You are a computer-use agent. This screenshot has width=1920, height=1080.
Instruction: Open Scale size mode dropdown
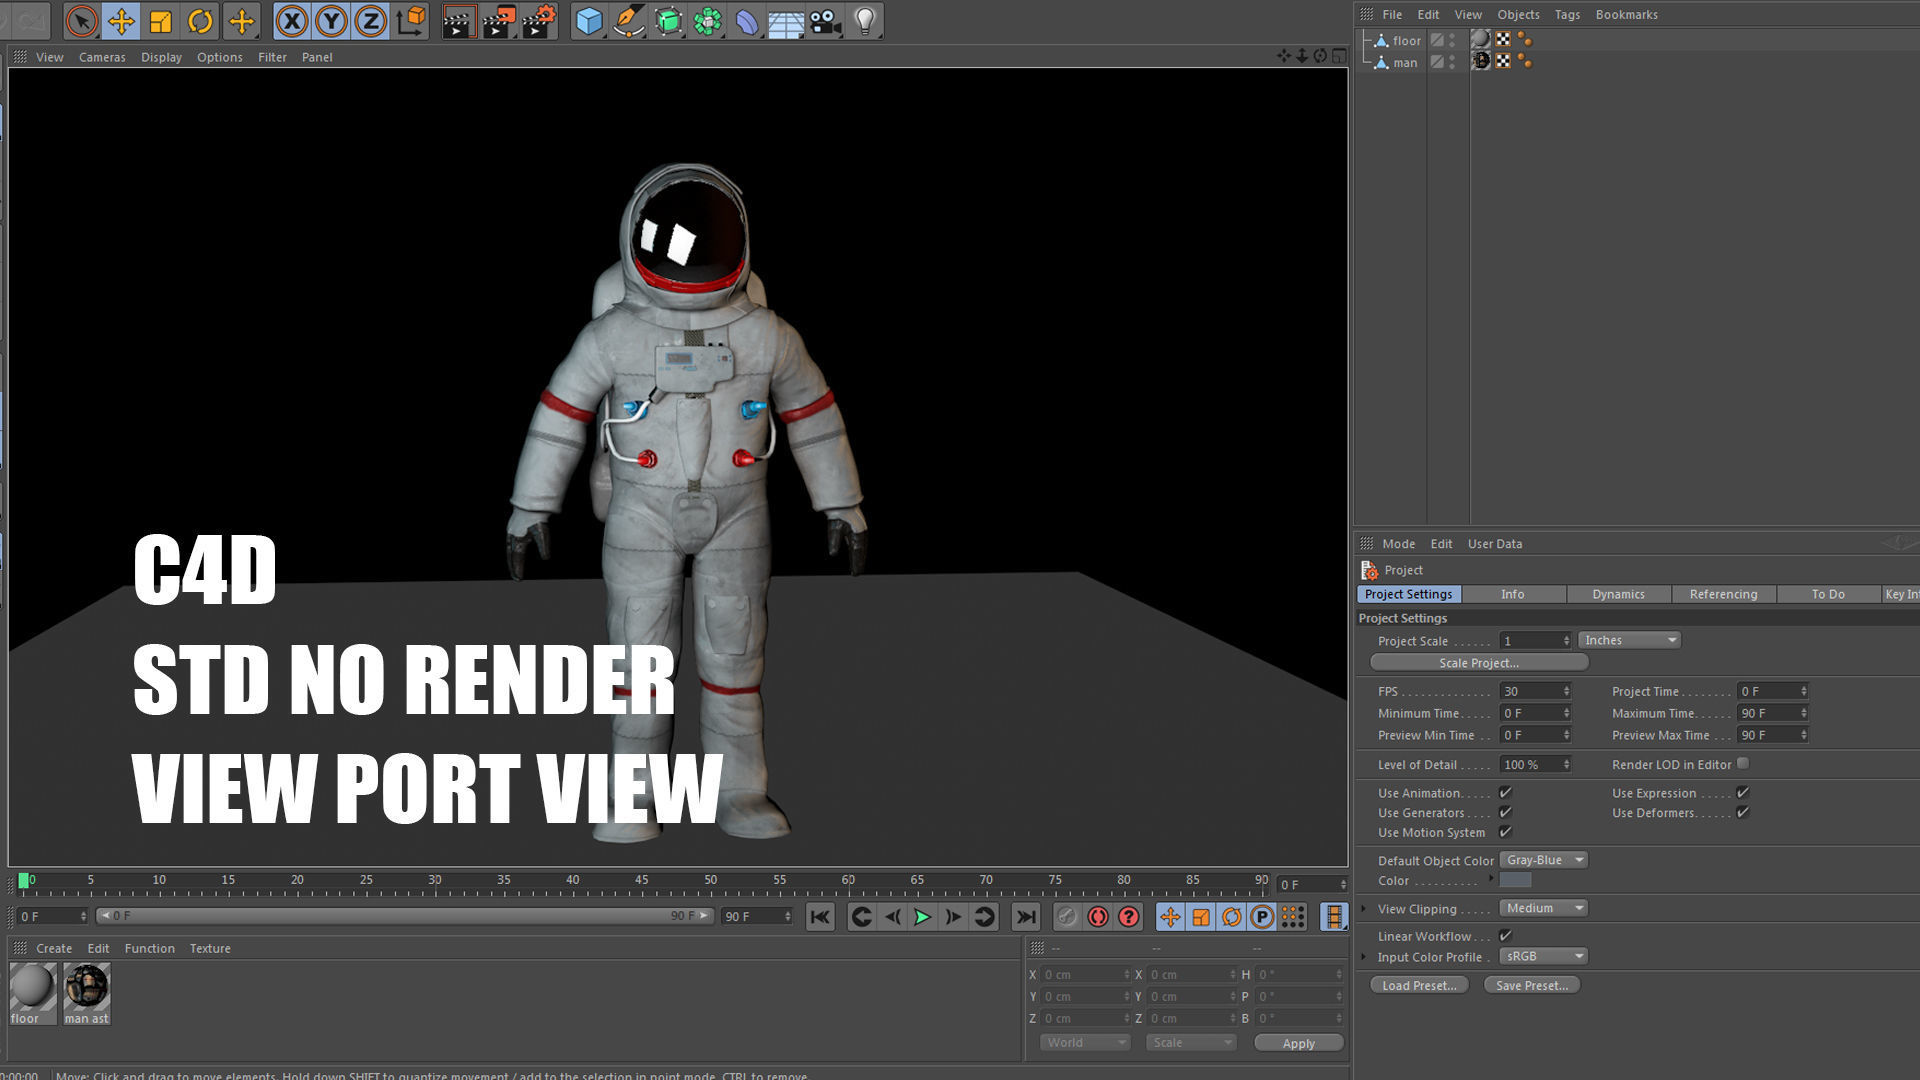[x=1191, y=1042]
